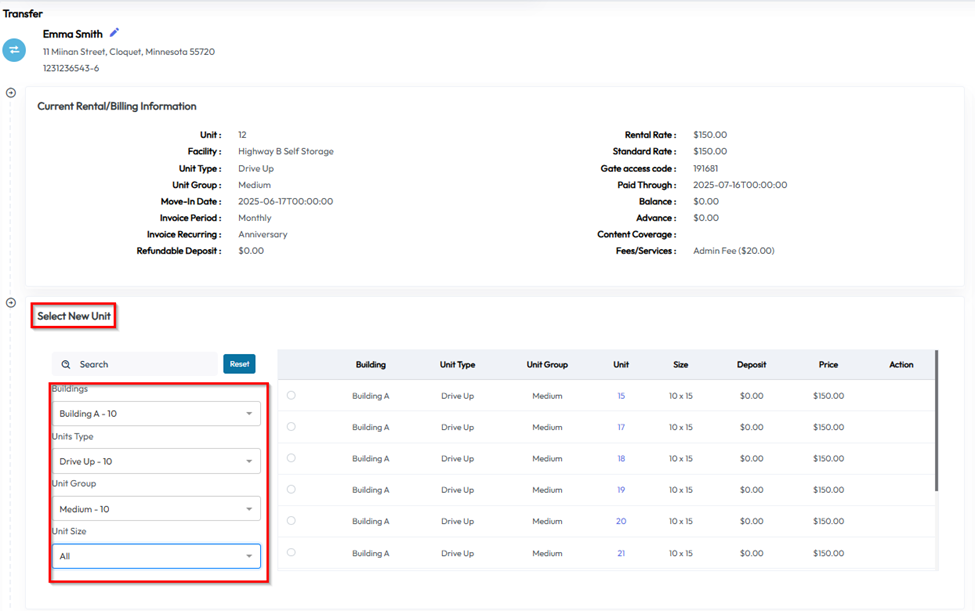Screen dimensions: 975x611
Task: Click the blue transfer arrows icon
Action: [14, 50]
